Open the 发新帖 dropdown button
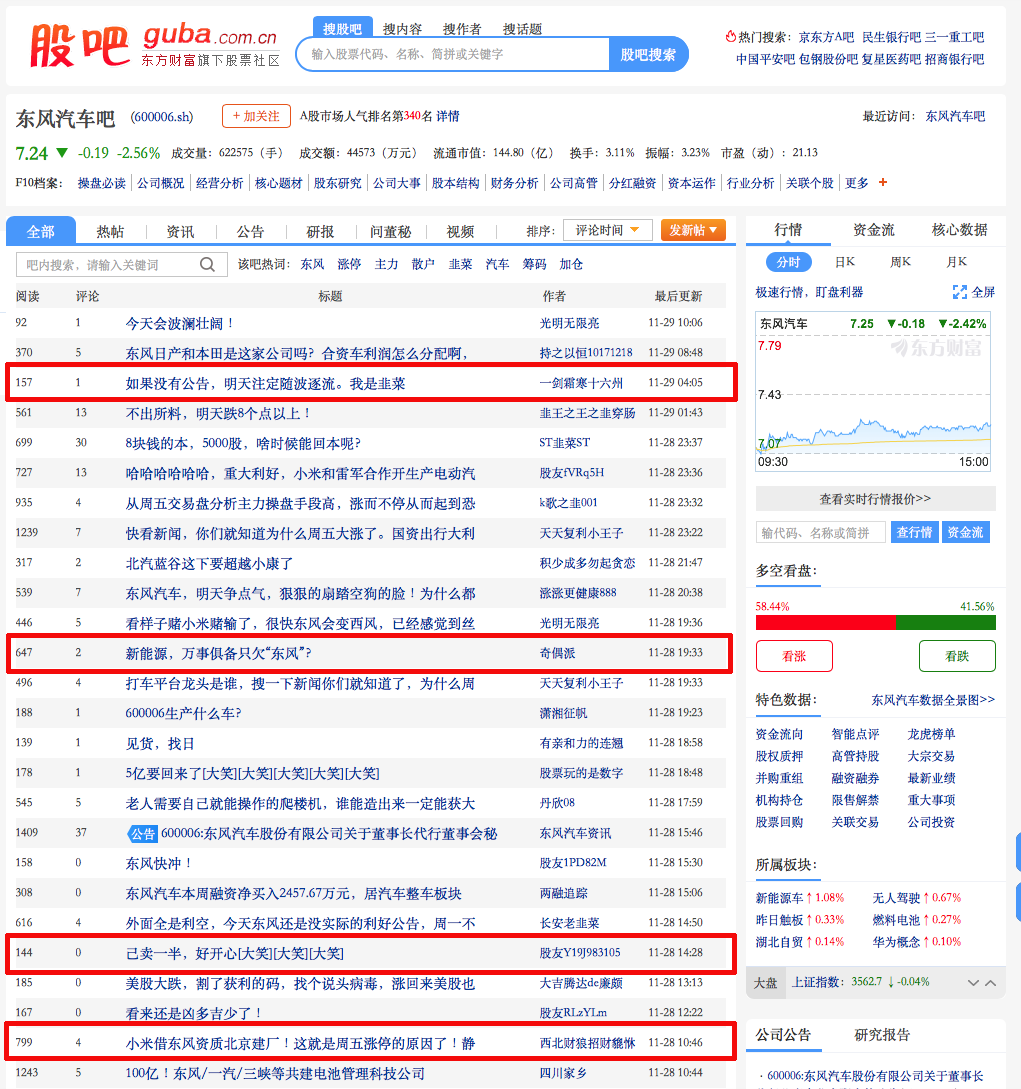 (x=693, y=230)
